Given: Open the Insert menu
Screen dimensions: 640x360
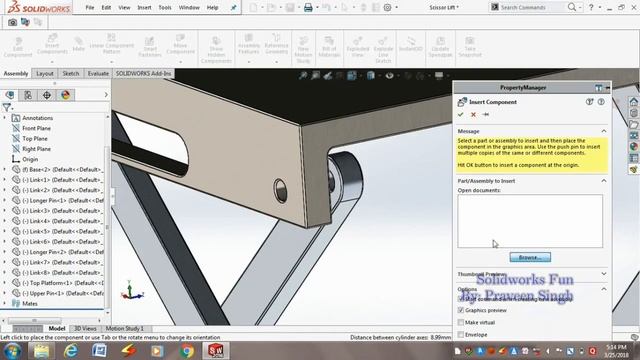Looking at the screenshot, I should point(144,7).
